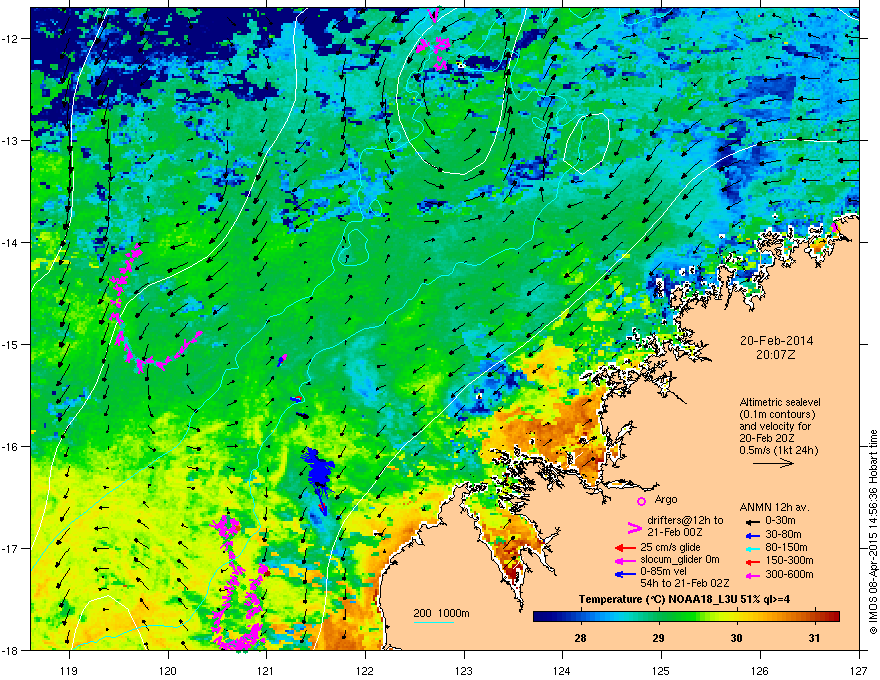This screenshot has height=680, width=880.
Task: Click the colorbar tick label 30
Action: click(x=736, y=638)
